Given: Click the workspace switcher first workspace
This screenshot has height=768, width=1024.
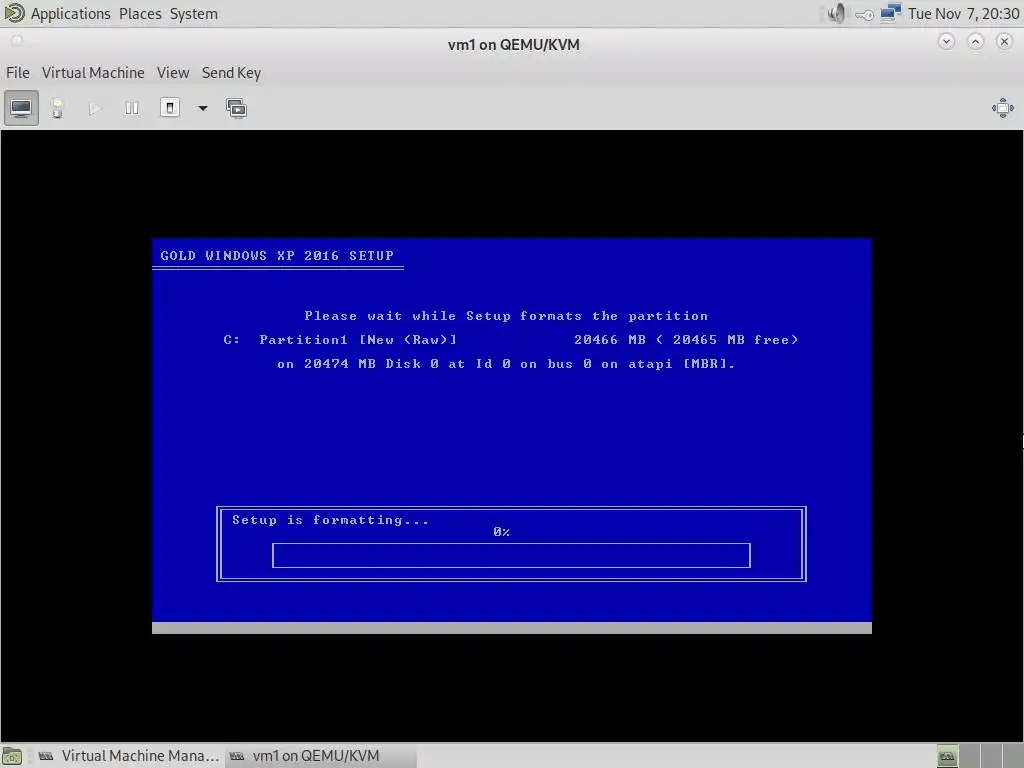Looking at the screenshot, I should pos(947,756).
